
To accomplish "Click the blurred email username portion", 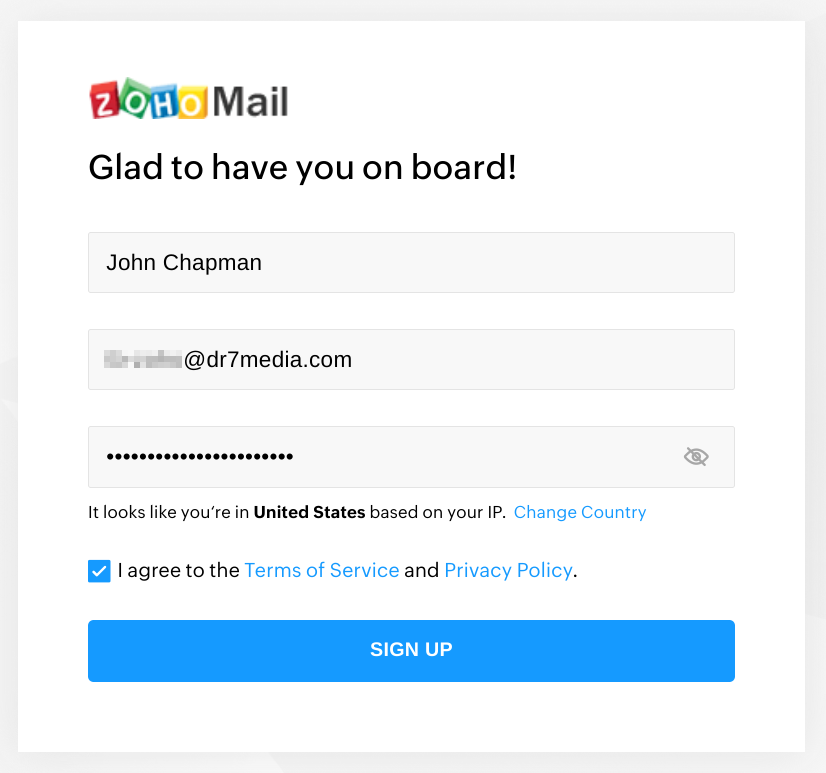I will [143, 359].
